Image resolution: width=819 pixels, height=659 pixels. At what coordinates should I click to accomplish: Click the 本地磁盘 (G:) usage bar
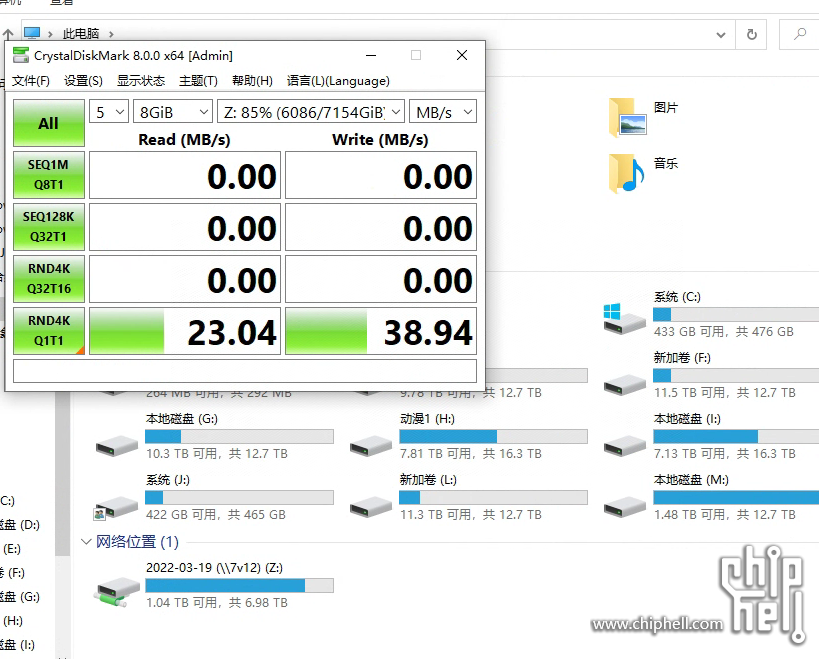coord(239,437)
